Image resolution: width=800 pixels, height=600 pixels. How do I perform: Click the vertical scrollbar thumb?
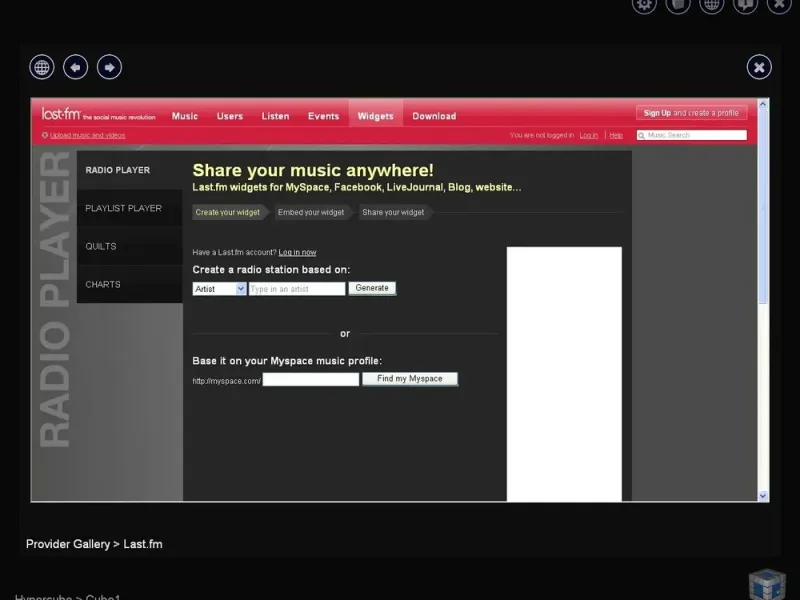click(763, 207)
